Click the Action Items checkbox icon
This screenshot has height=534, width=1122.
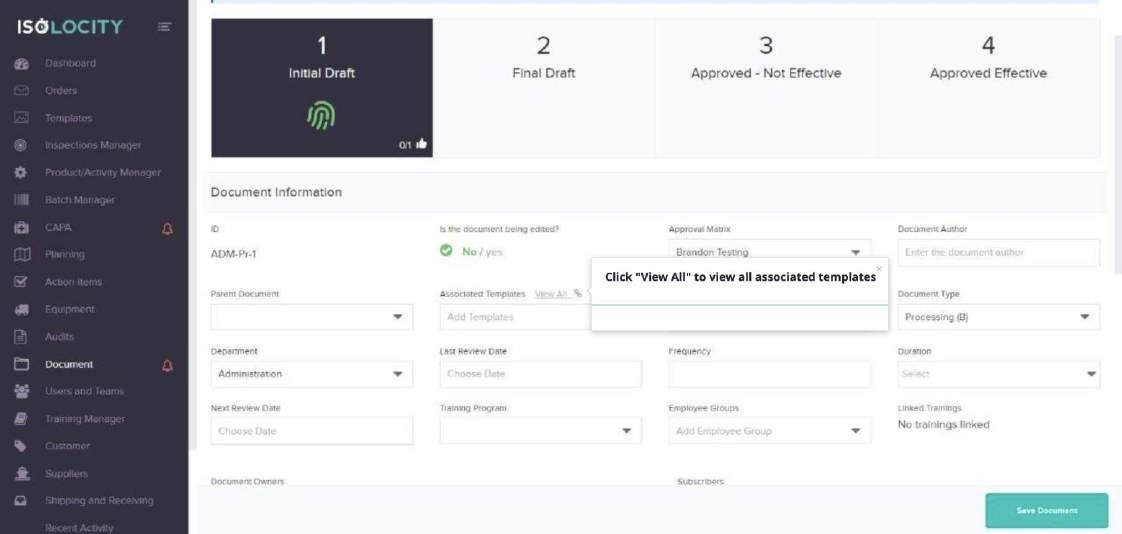coord(21,282)
